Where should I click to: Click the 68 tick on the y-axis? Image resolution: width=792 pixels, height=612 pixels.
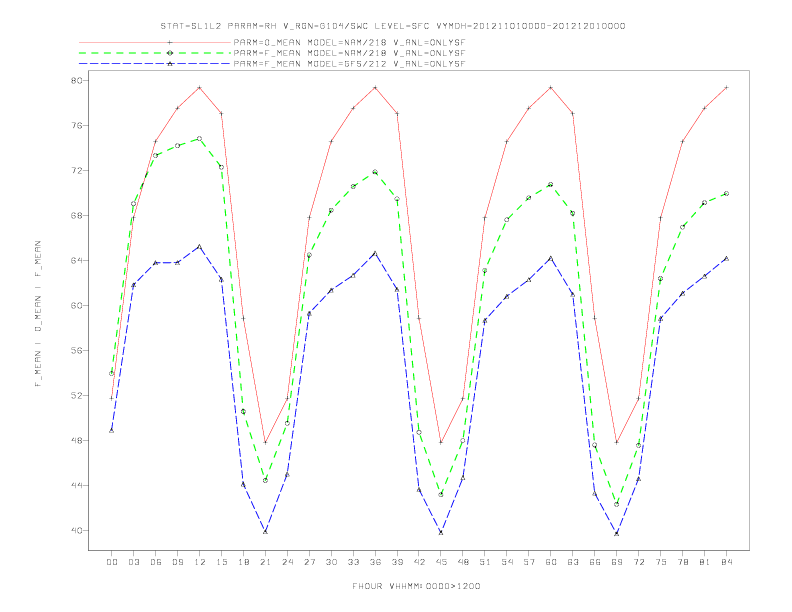76,216
